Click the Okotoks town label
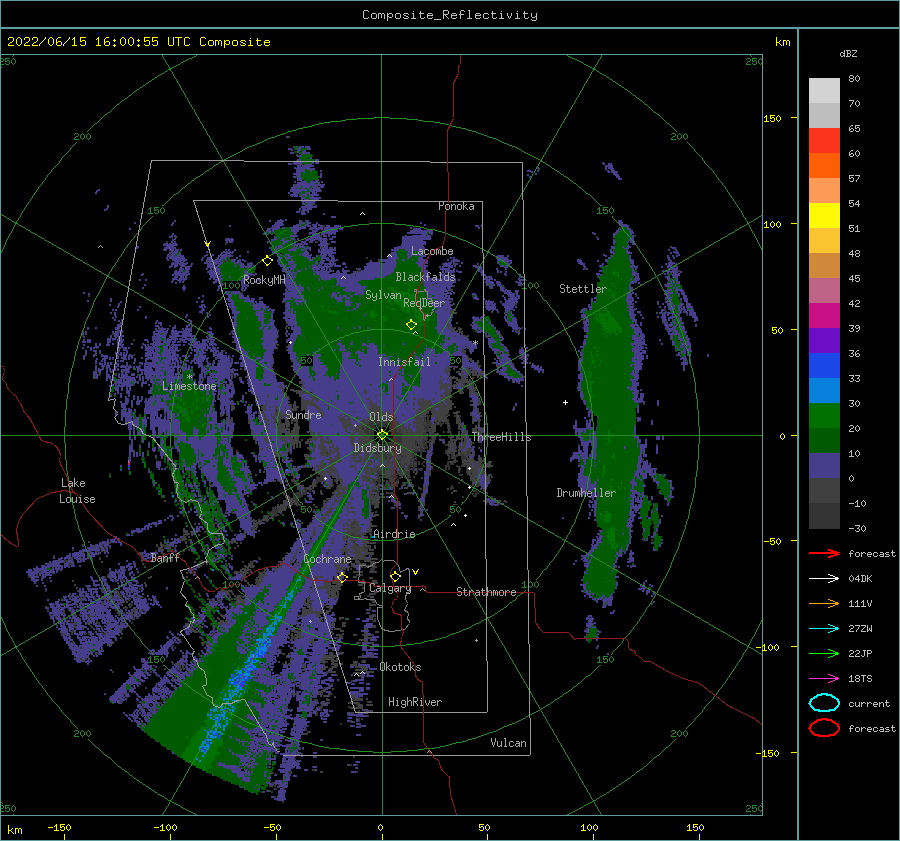900x841 pixels. click(400, 667)
